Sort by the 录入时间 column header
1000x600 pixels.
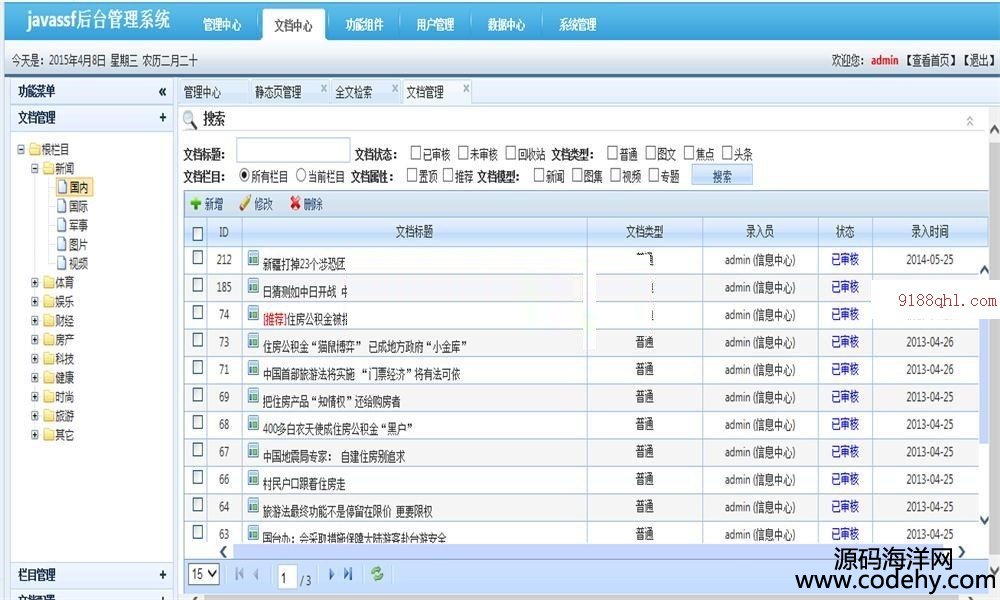tap(929, 231)
